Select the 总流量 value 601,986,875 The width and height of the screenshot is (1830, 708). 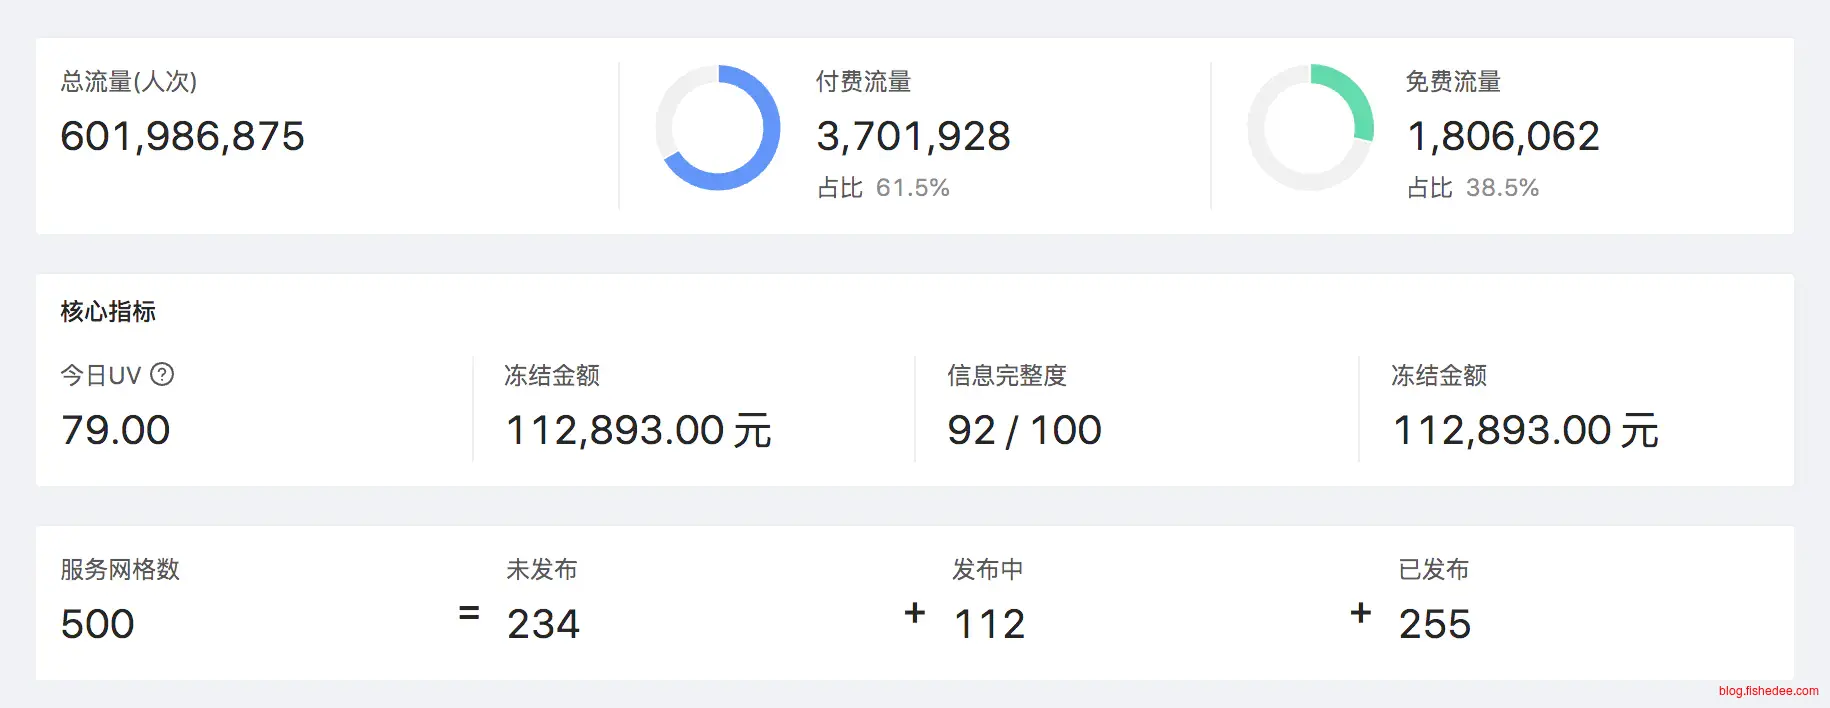point(182,136)
